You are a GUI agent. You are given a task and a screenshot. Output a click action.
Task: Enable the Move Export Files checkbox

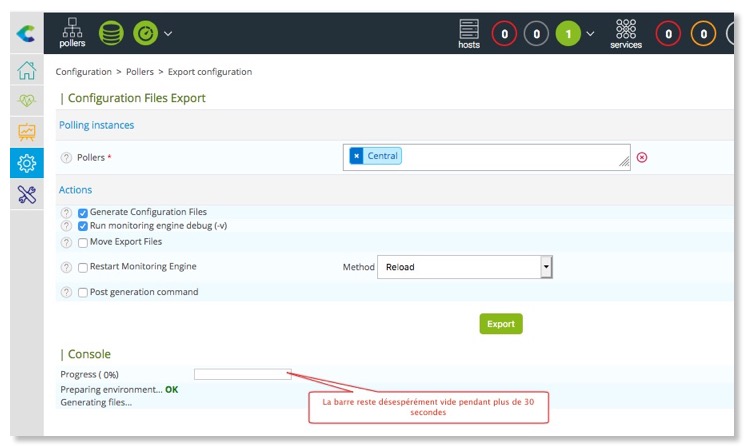tap(83, 242)
